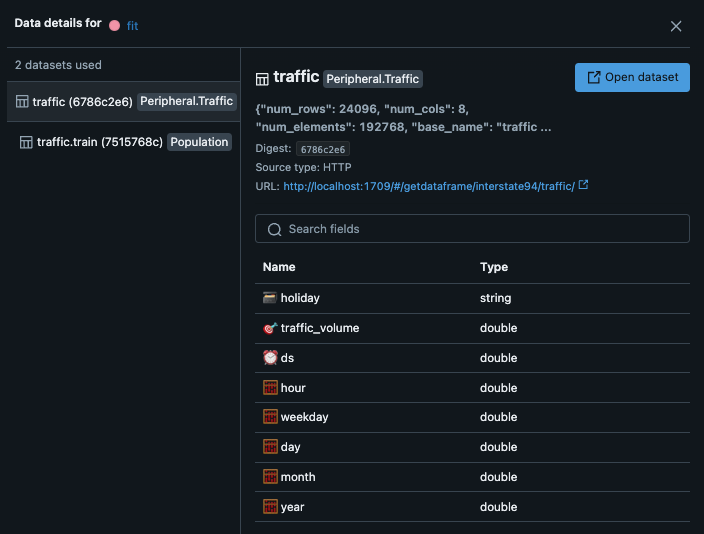The height and width of the screenshot is (534, 704).
Task: Click the Population tag
Action: [199, 142]
